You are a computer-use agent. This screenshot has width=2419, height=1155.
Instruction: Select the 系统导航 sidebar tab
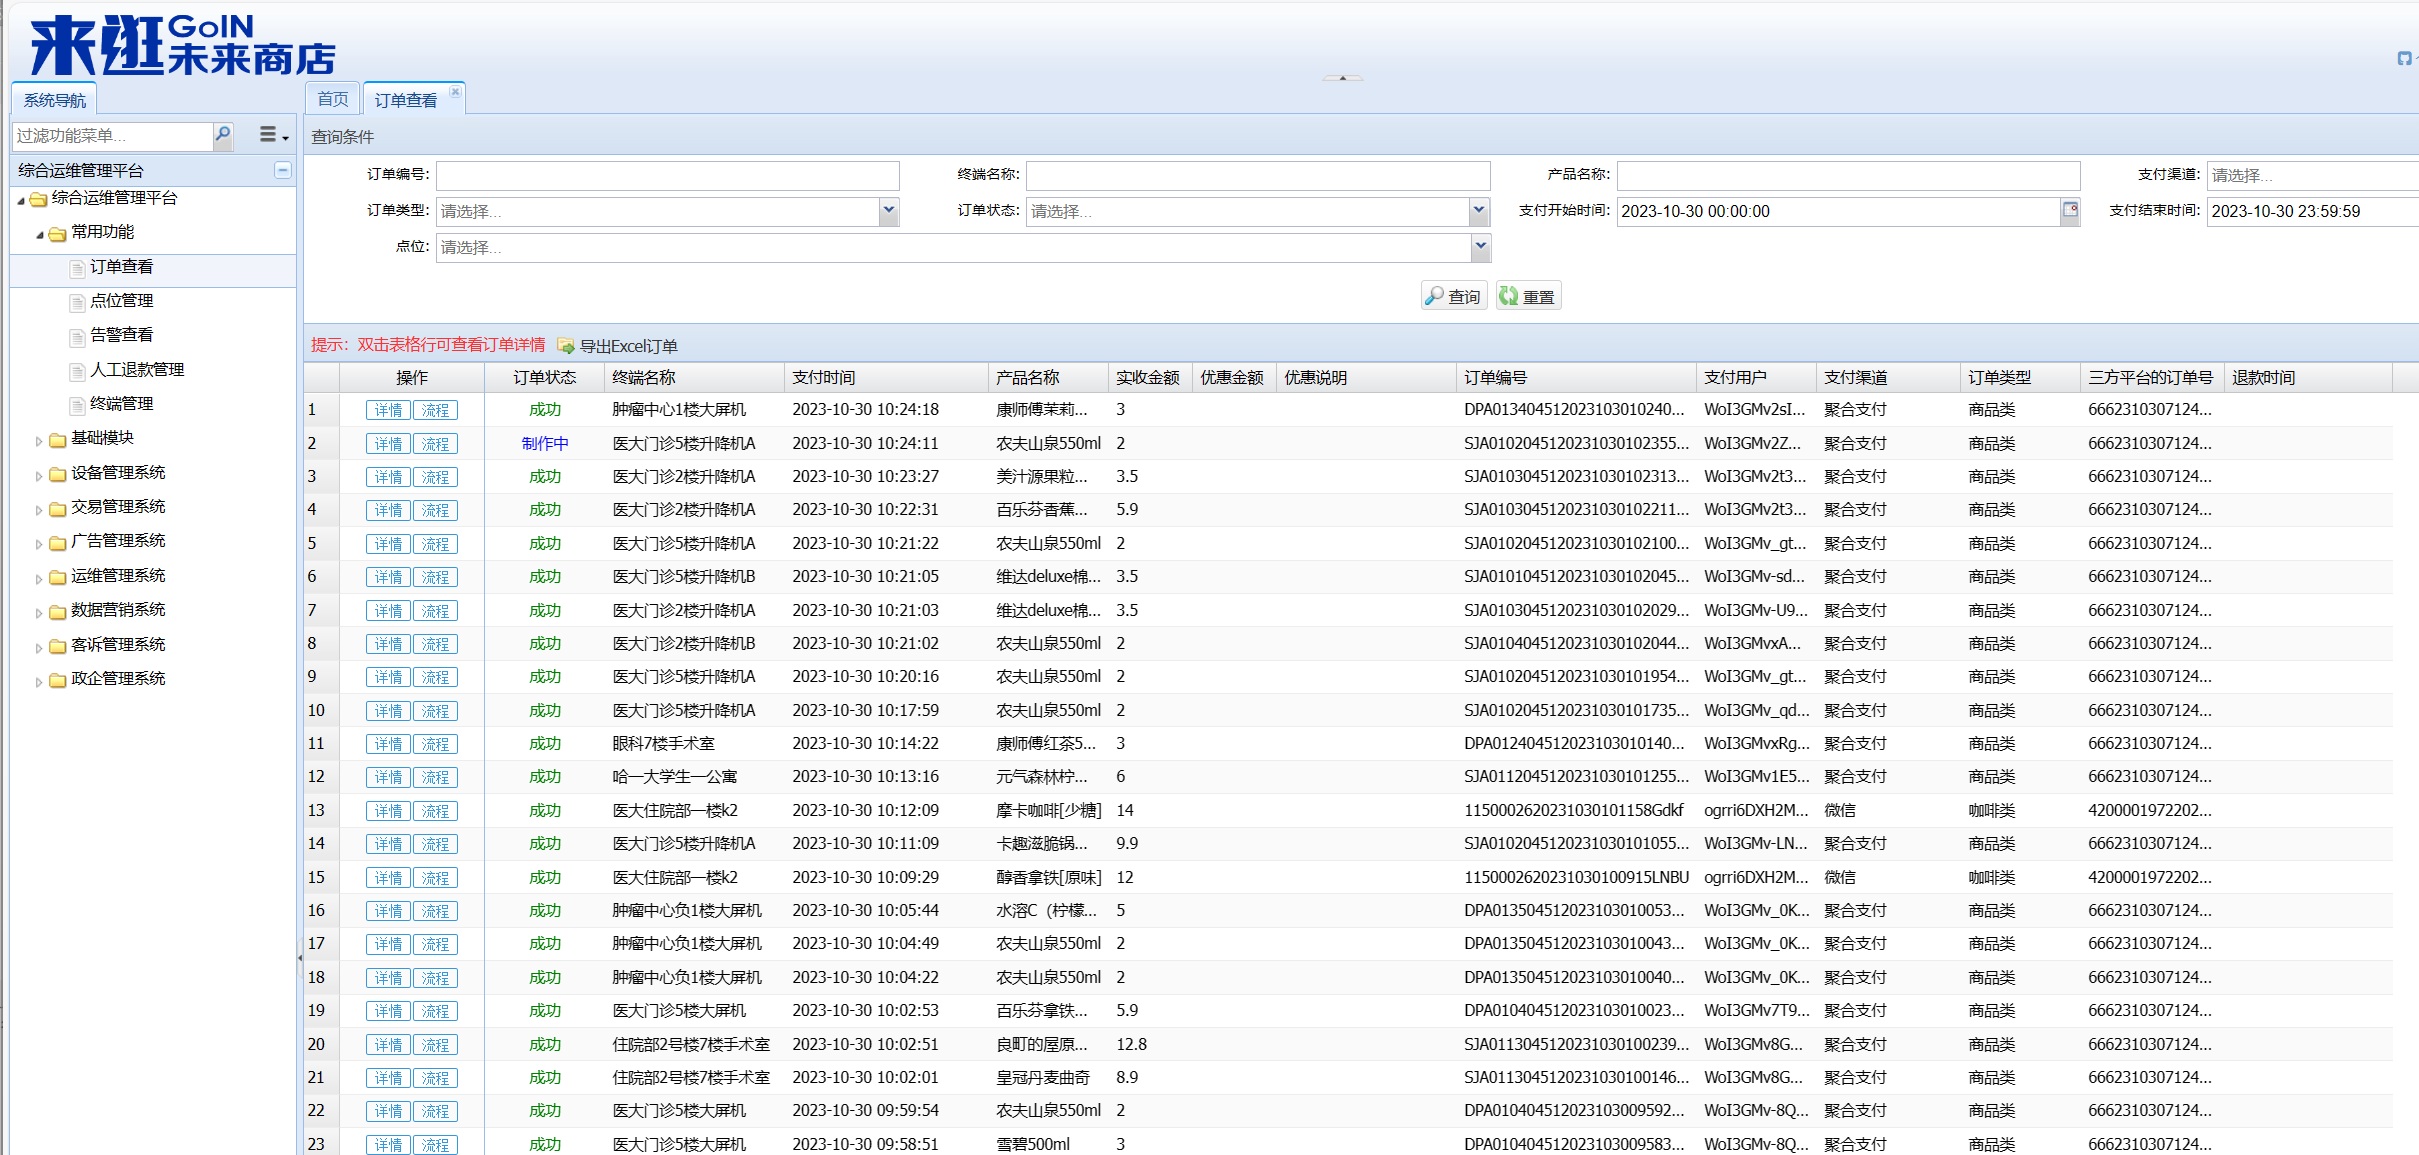[x=55, y=100]
